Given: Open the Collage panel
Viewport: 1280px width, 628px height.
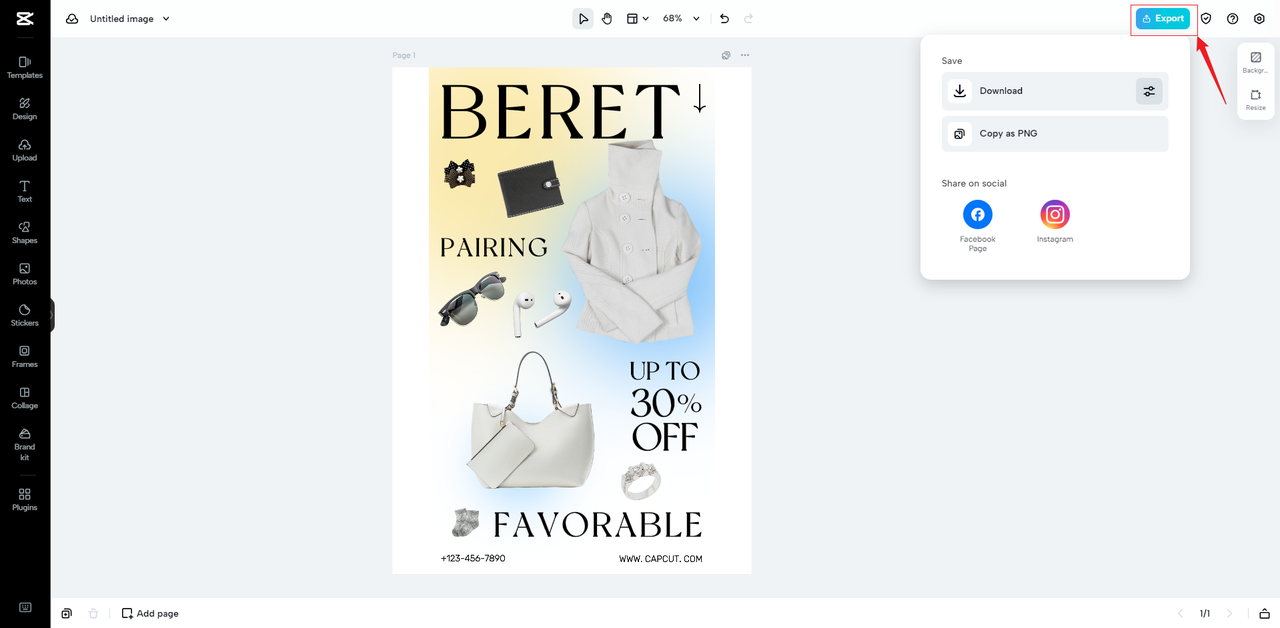Looking at the screenshot, I should point(24,398).
